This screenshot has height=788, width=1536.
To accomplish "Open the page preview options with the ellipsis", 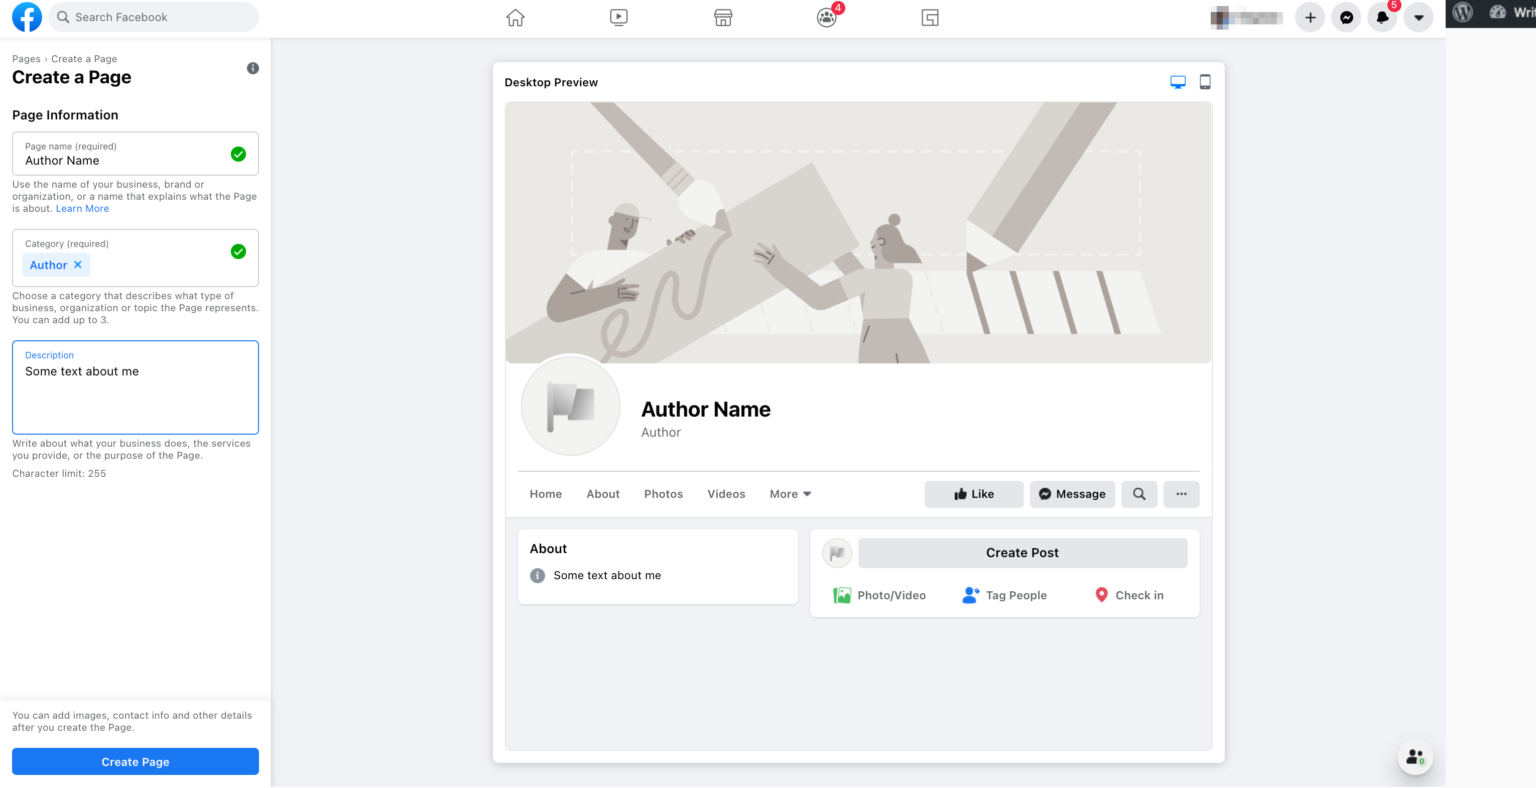I will pos(1181,494).
